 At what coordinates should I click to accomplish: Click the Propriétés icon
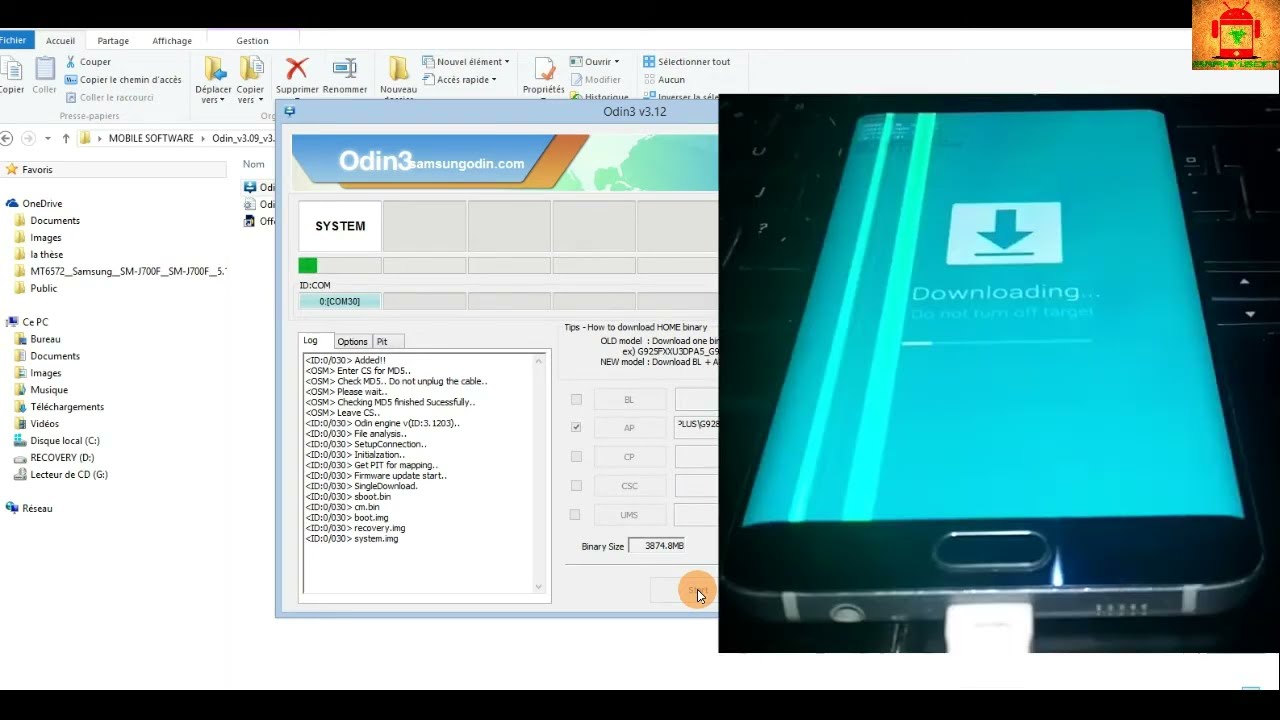click(544, 68)
